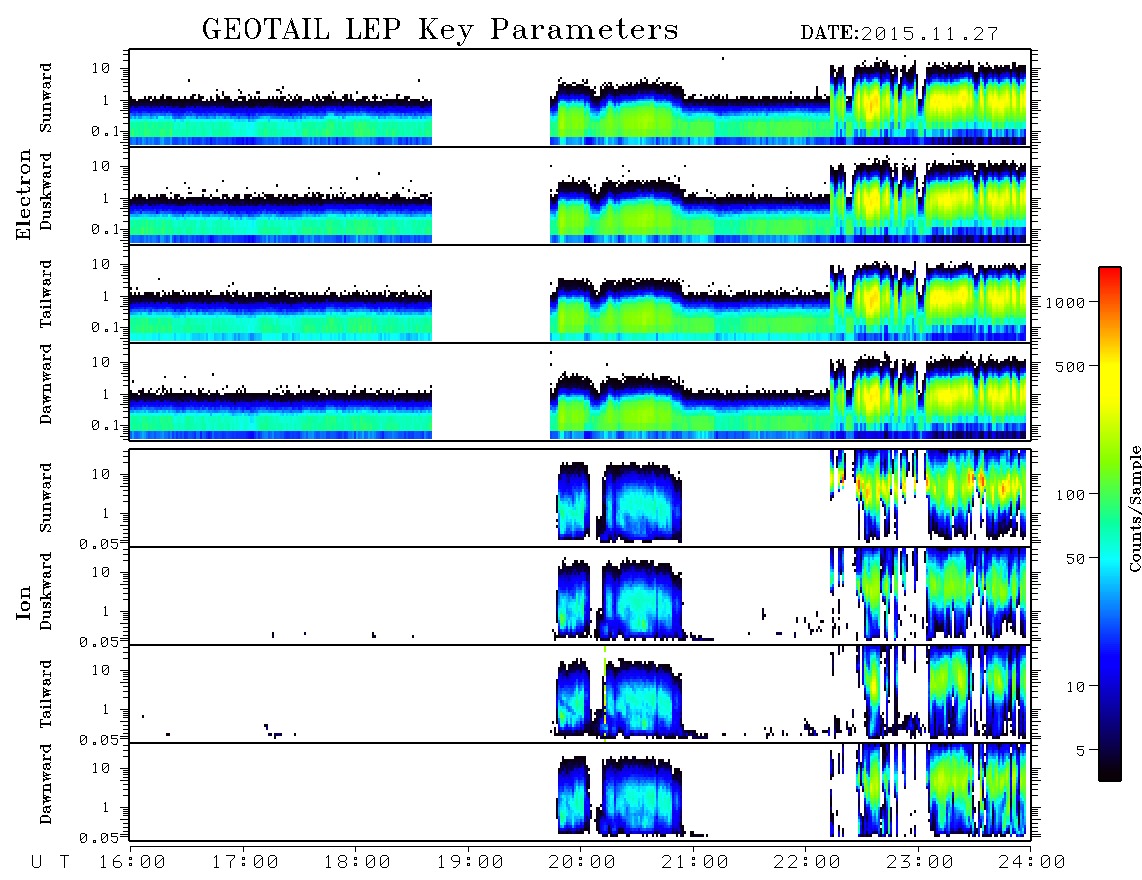Viewport: 1142px width, 880px height.
Task: Select the "50" colorbar tick label
Action: pyautogui.click(x=1075, y=559)
